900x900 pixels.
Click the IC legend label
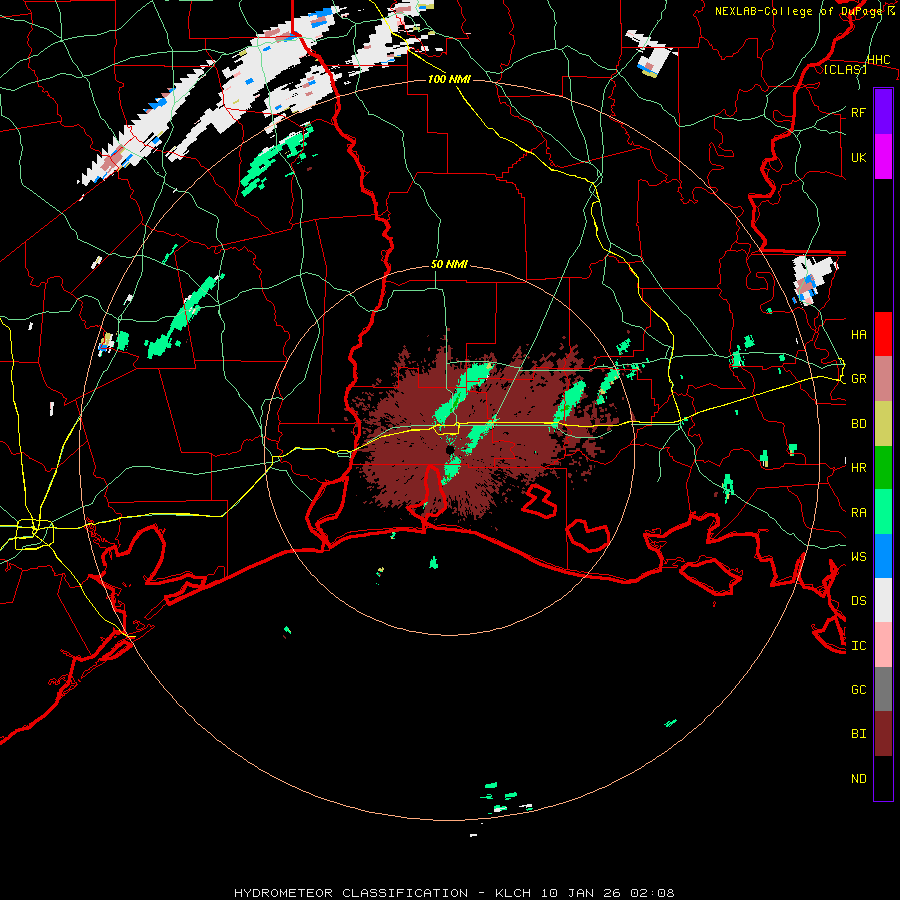tap(858, 645)
